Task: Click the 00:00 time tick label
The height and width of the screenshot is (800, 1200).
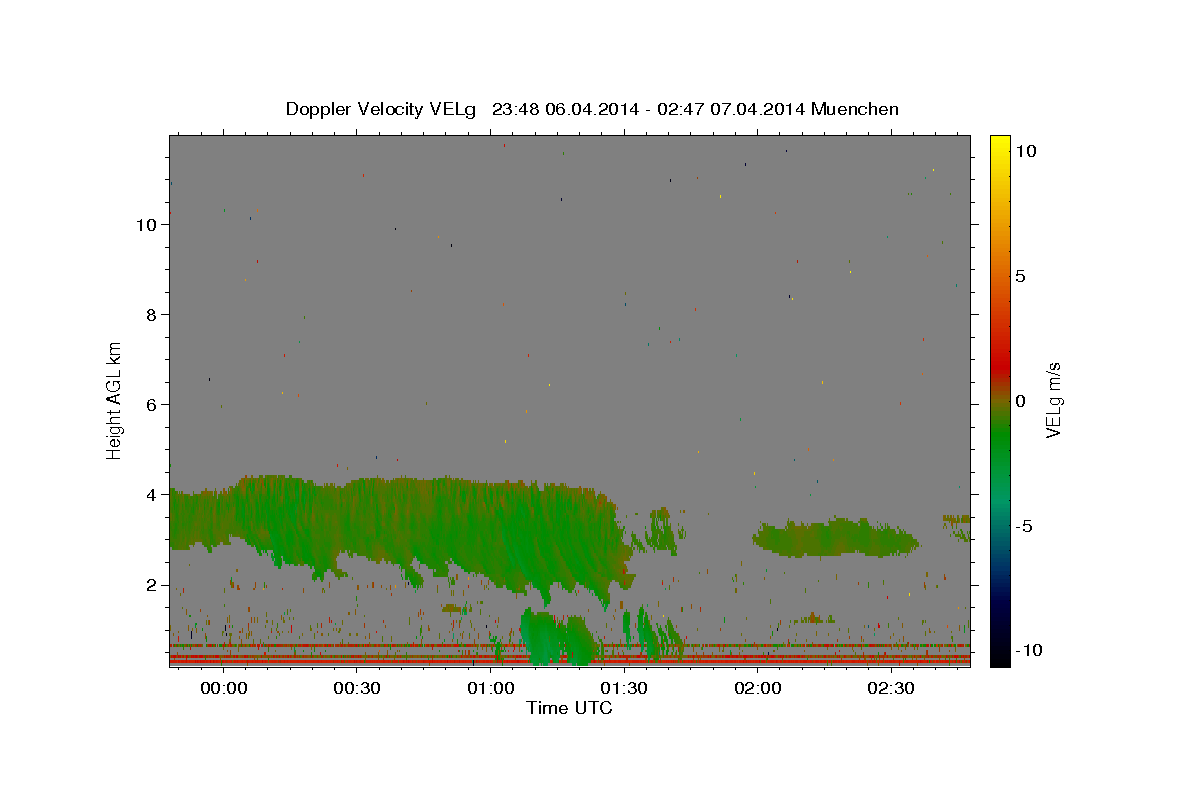Action: click(x=224, y=689)
